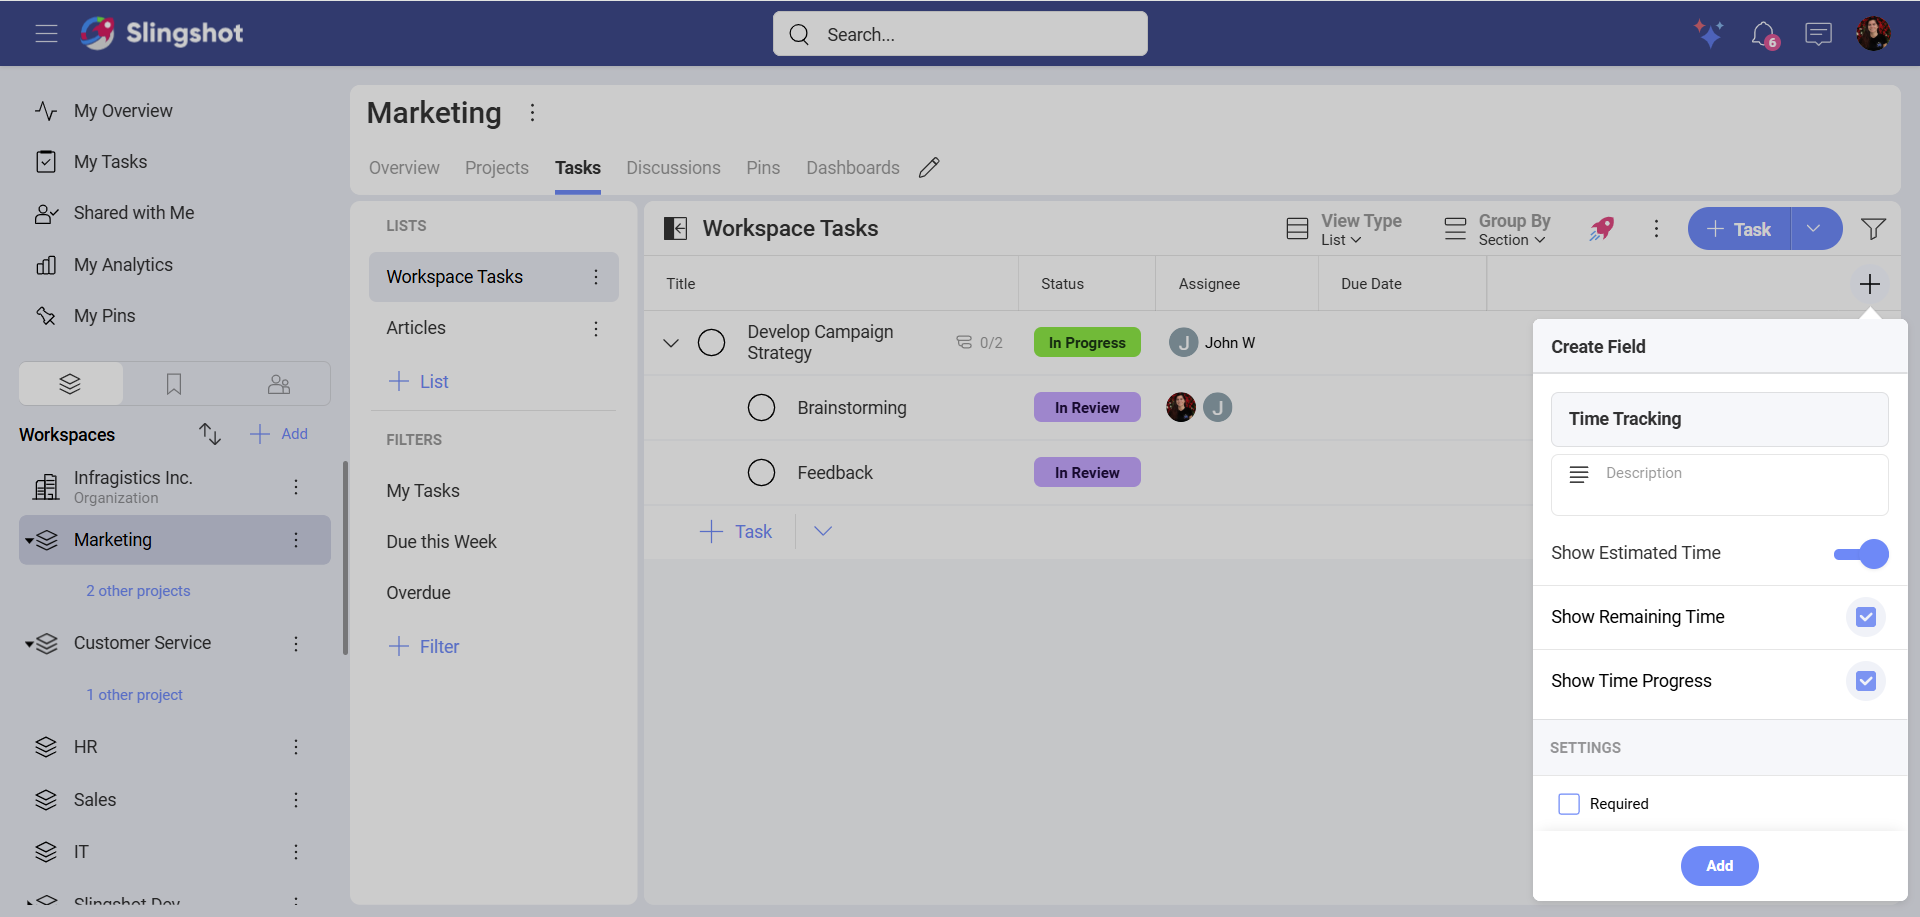The width and height of the screenshot is (1920, 917).
Task: Switch to Dashboards tab
Action: pos(853,168)
